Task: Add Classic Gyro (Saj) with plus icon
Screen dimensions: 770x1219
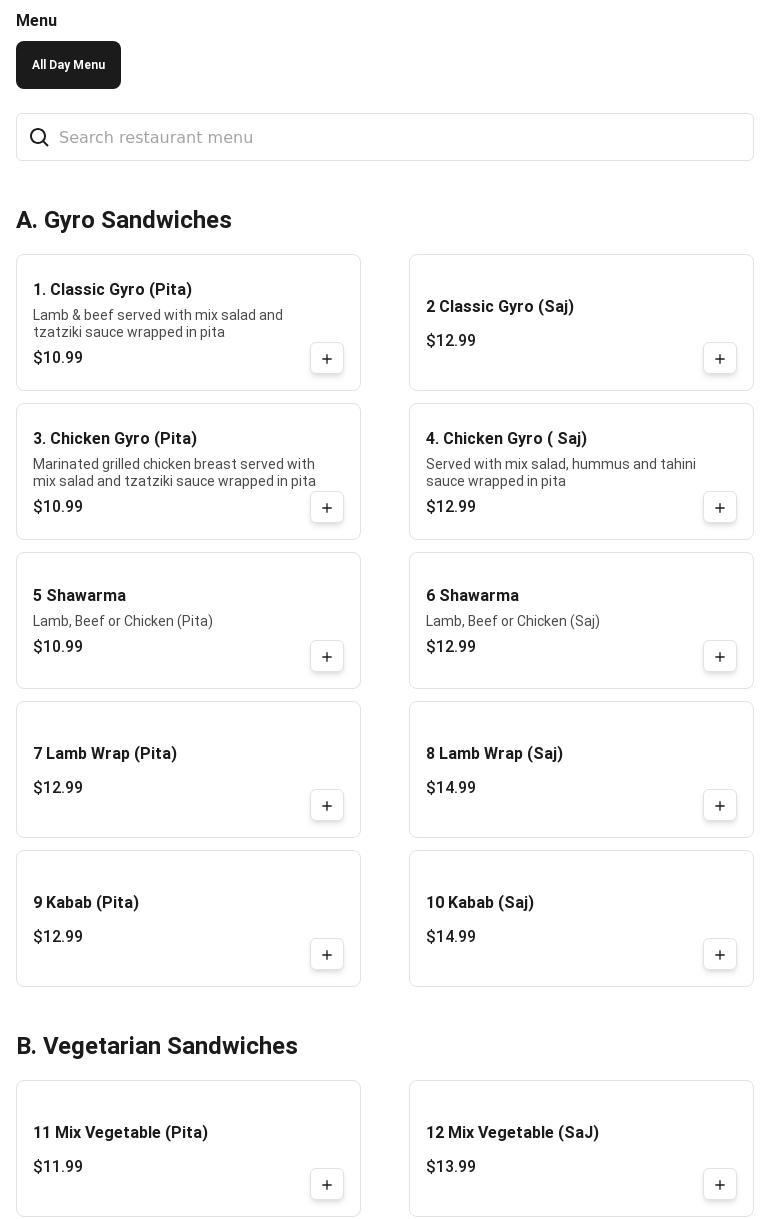Action: 720,359
